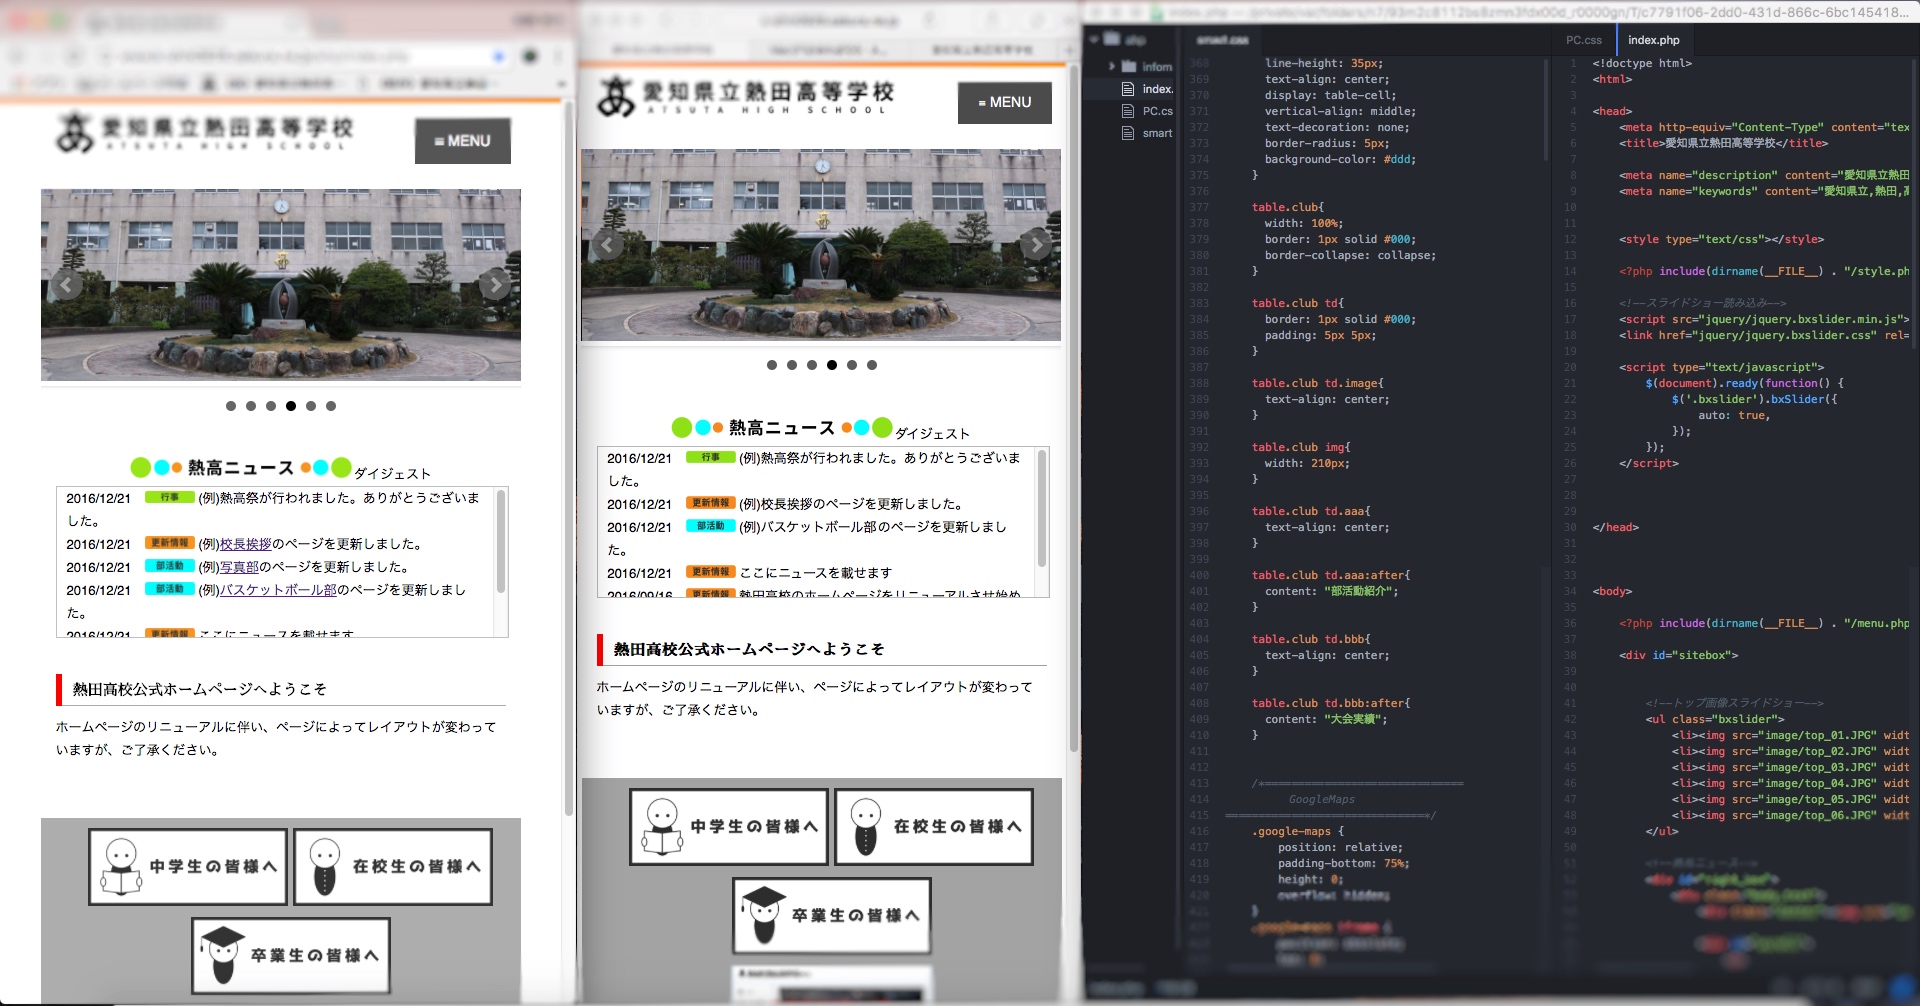Viewport: 1920px width, 1006px height.
Task: Click file icon beside smart in sidebar
Action: click(1128, 133)
